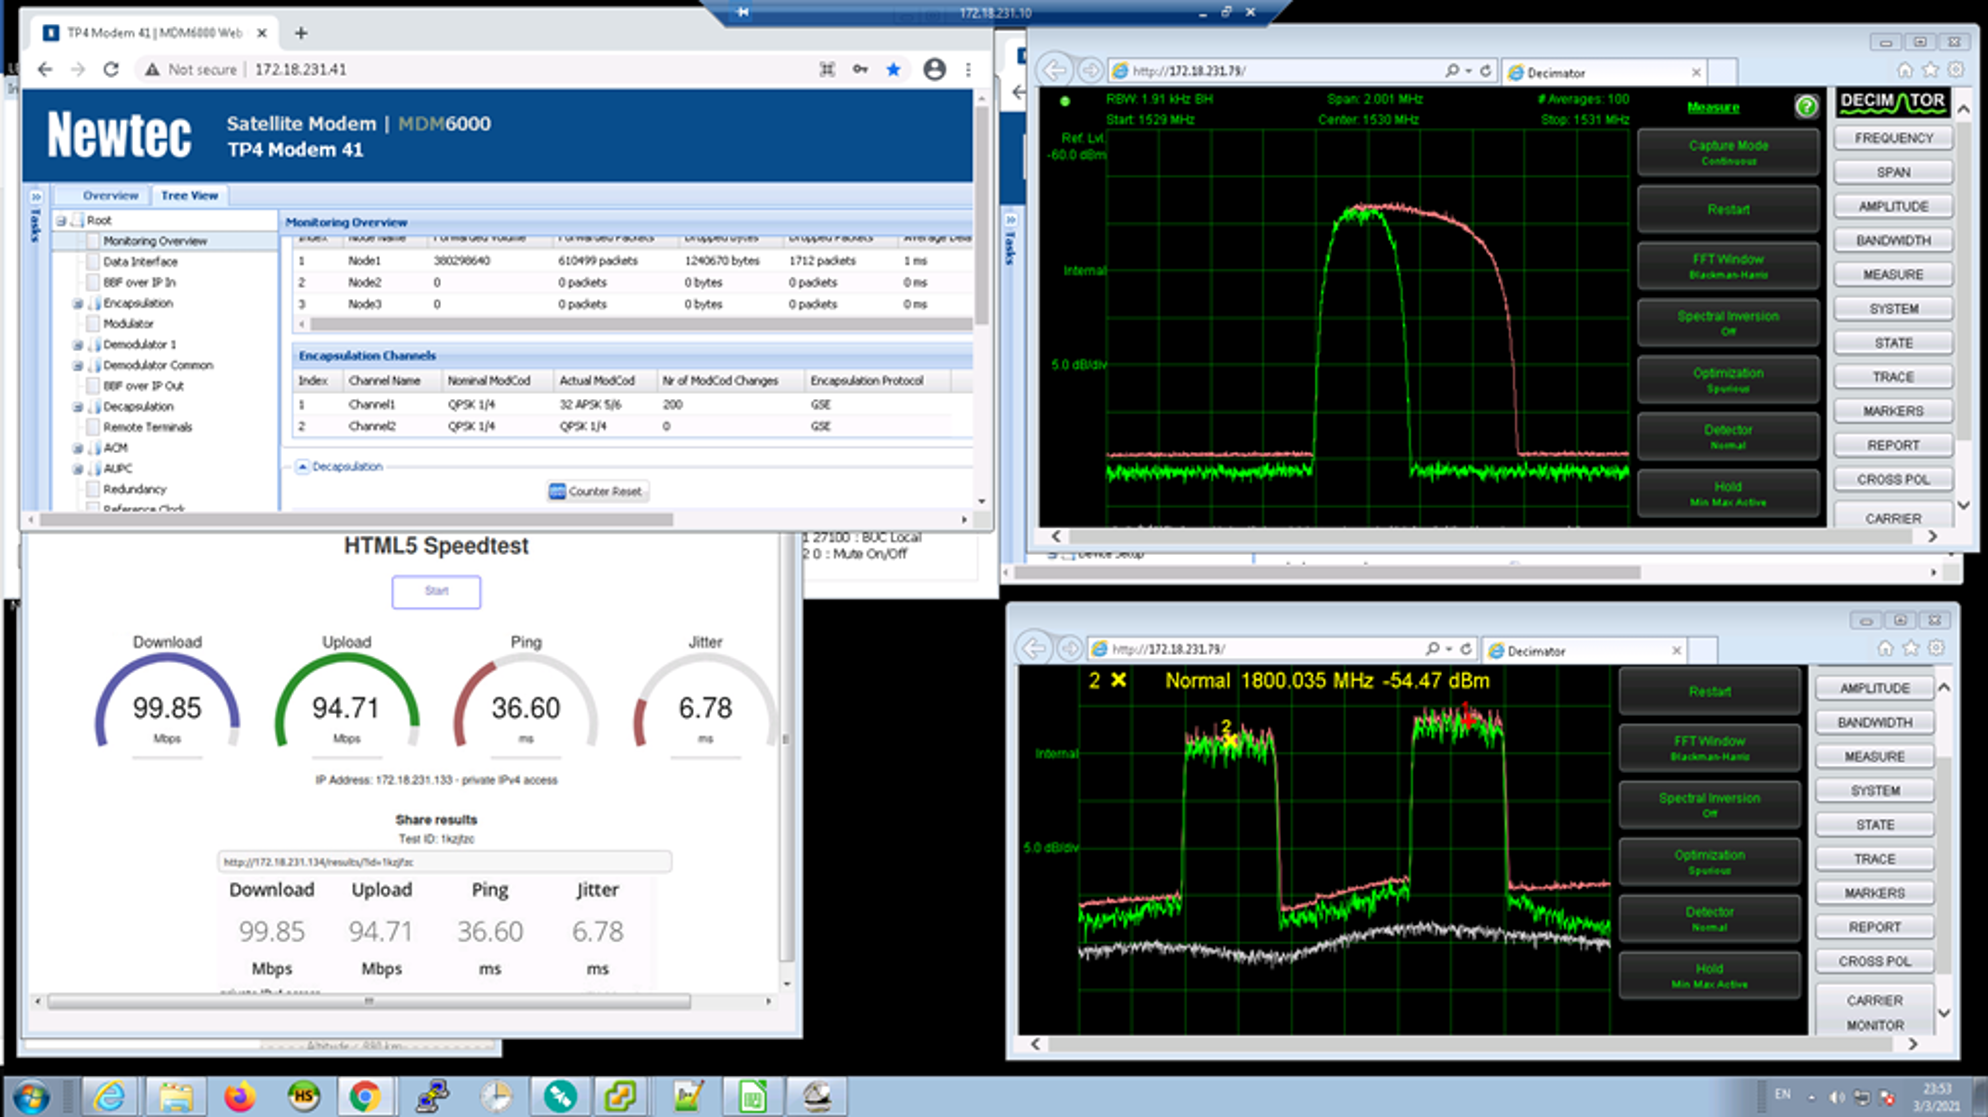Open the Chrome profile avatar icon
Viewport: 1988px width, 1117px height.
(x=934, y=69)
